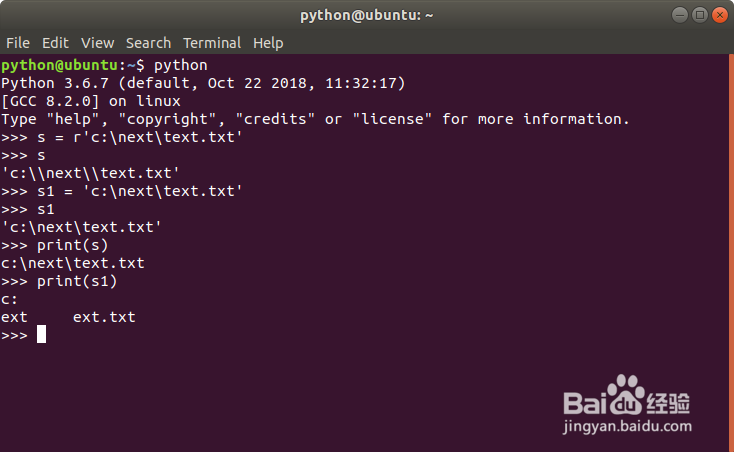Click the print(s) command line
The width and height of the screenshot is (734, 452).
pyautogui.click(x=54, y=245)
